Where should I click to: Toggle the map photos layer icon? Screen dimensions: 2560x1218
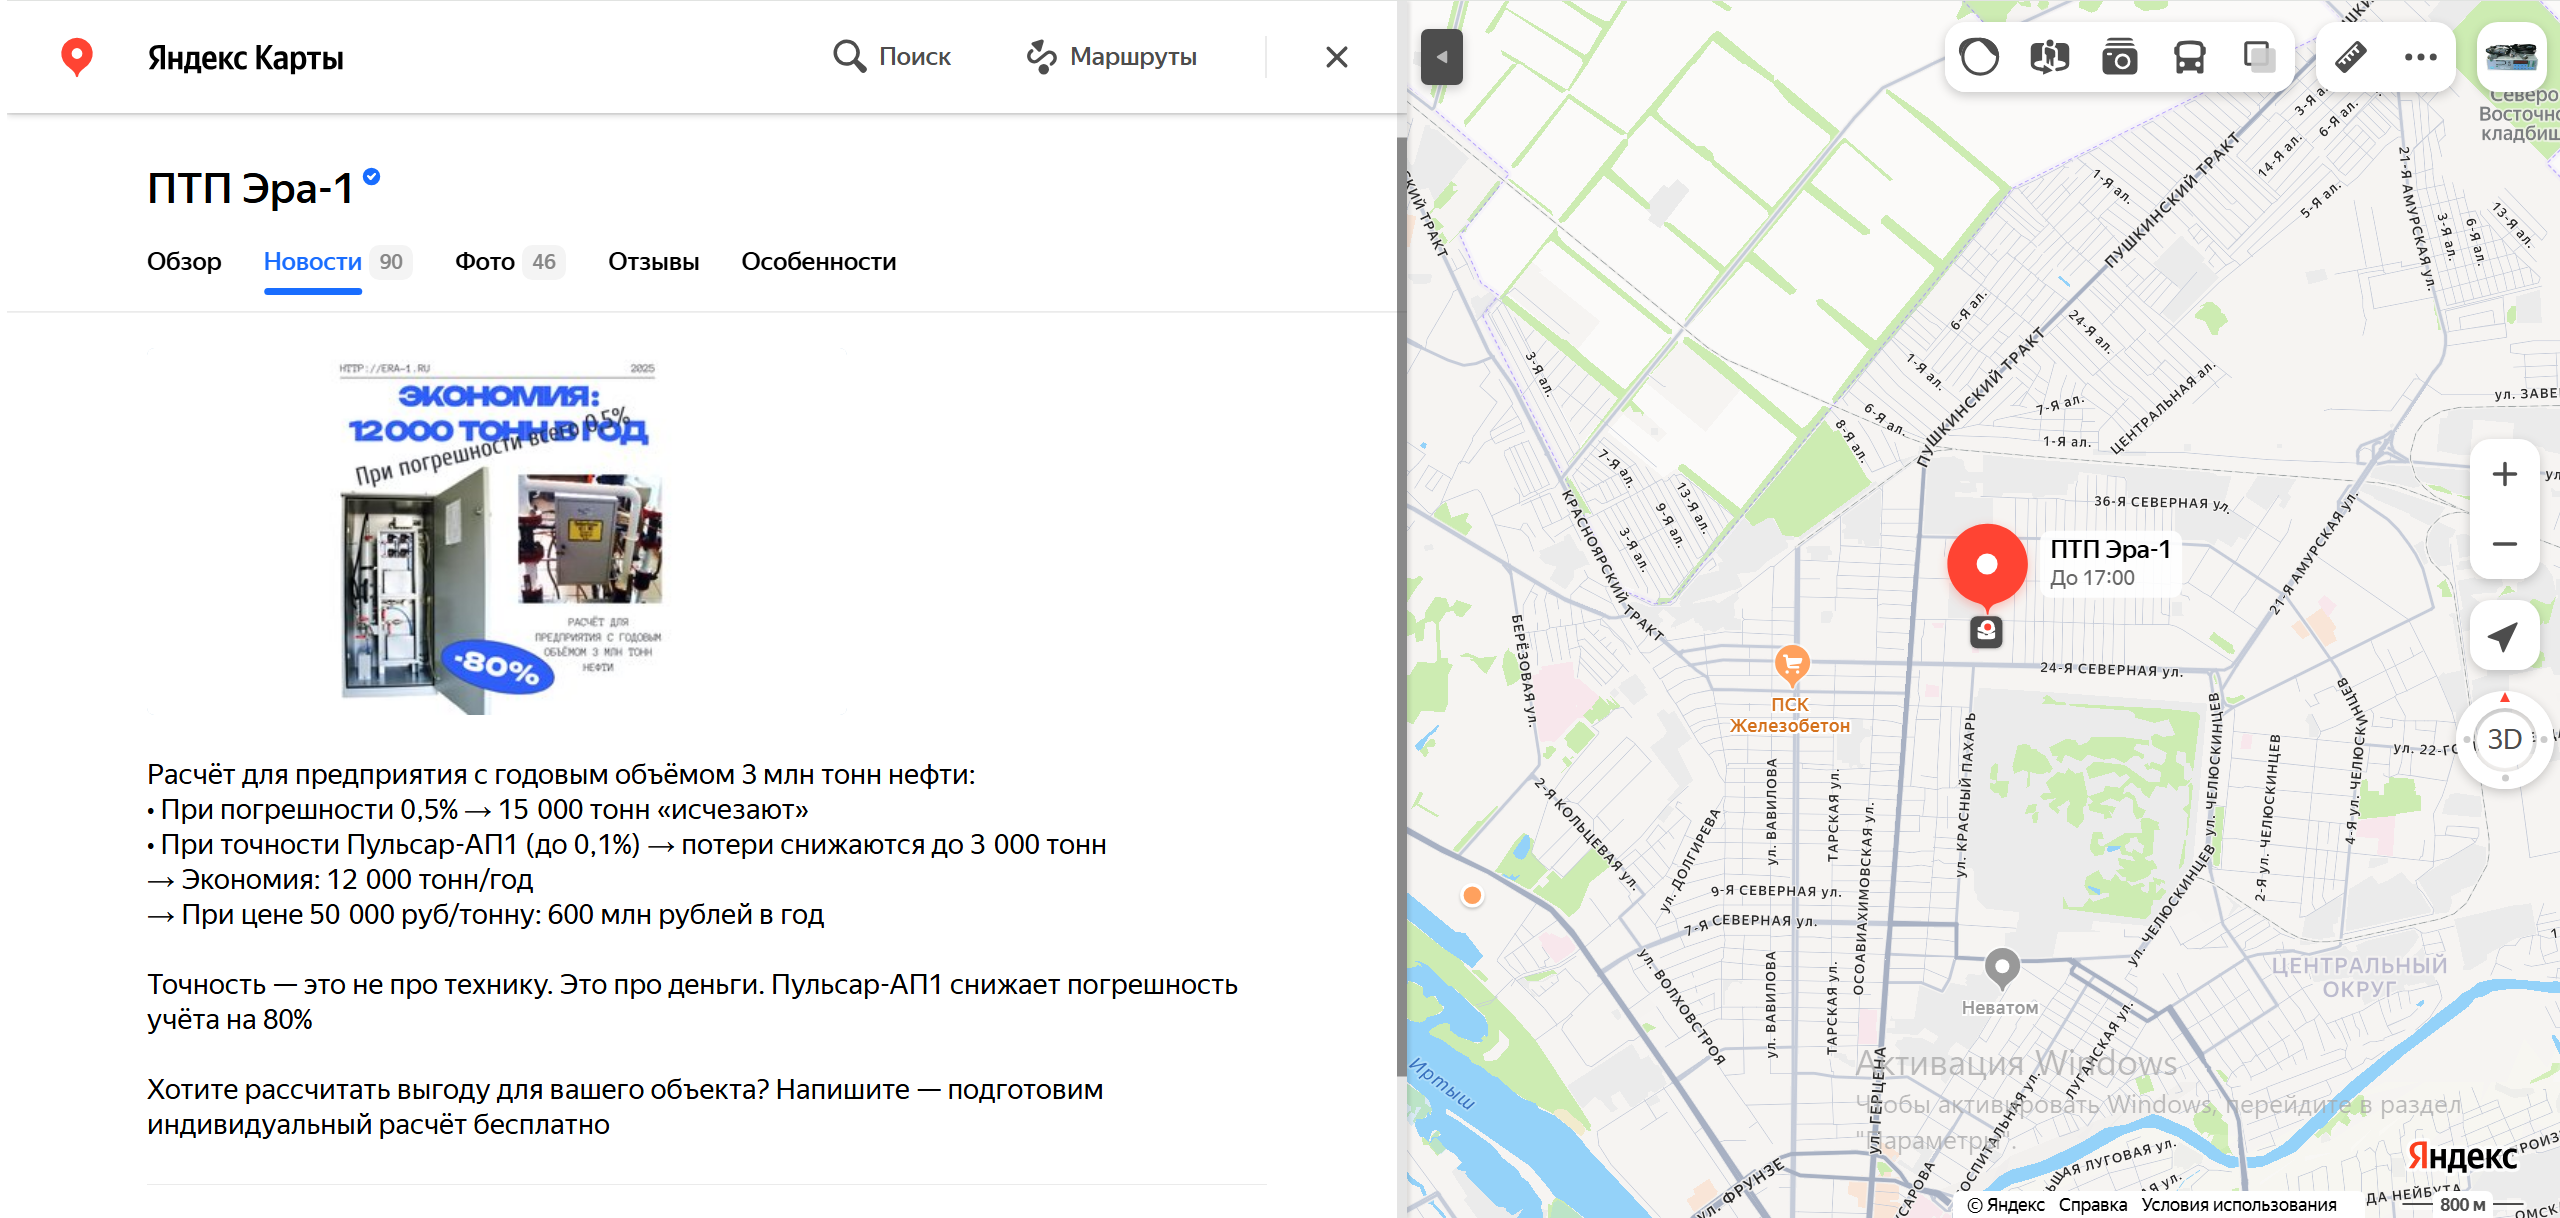(x=2120, y=57)
